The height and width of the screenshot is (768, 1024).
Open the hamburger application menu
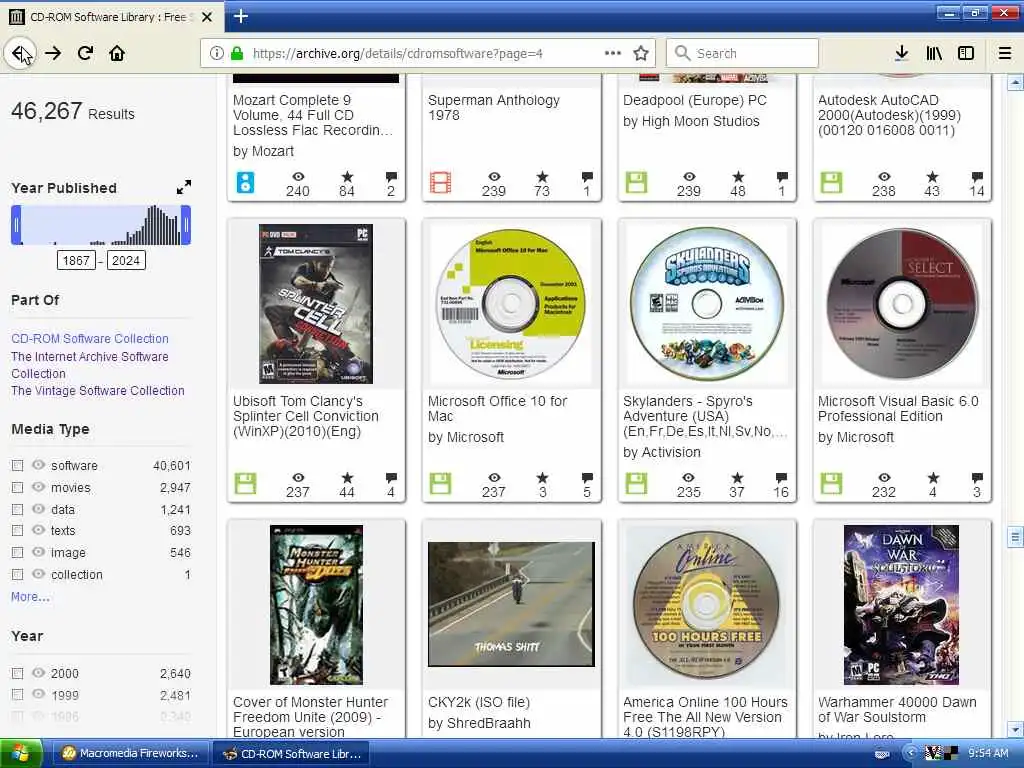1005,54
